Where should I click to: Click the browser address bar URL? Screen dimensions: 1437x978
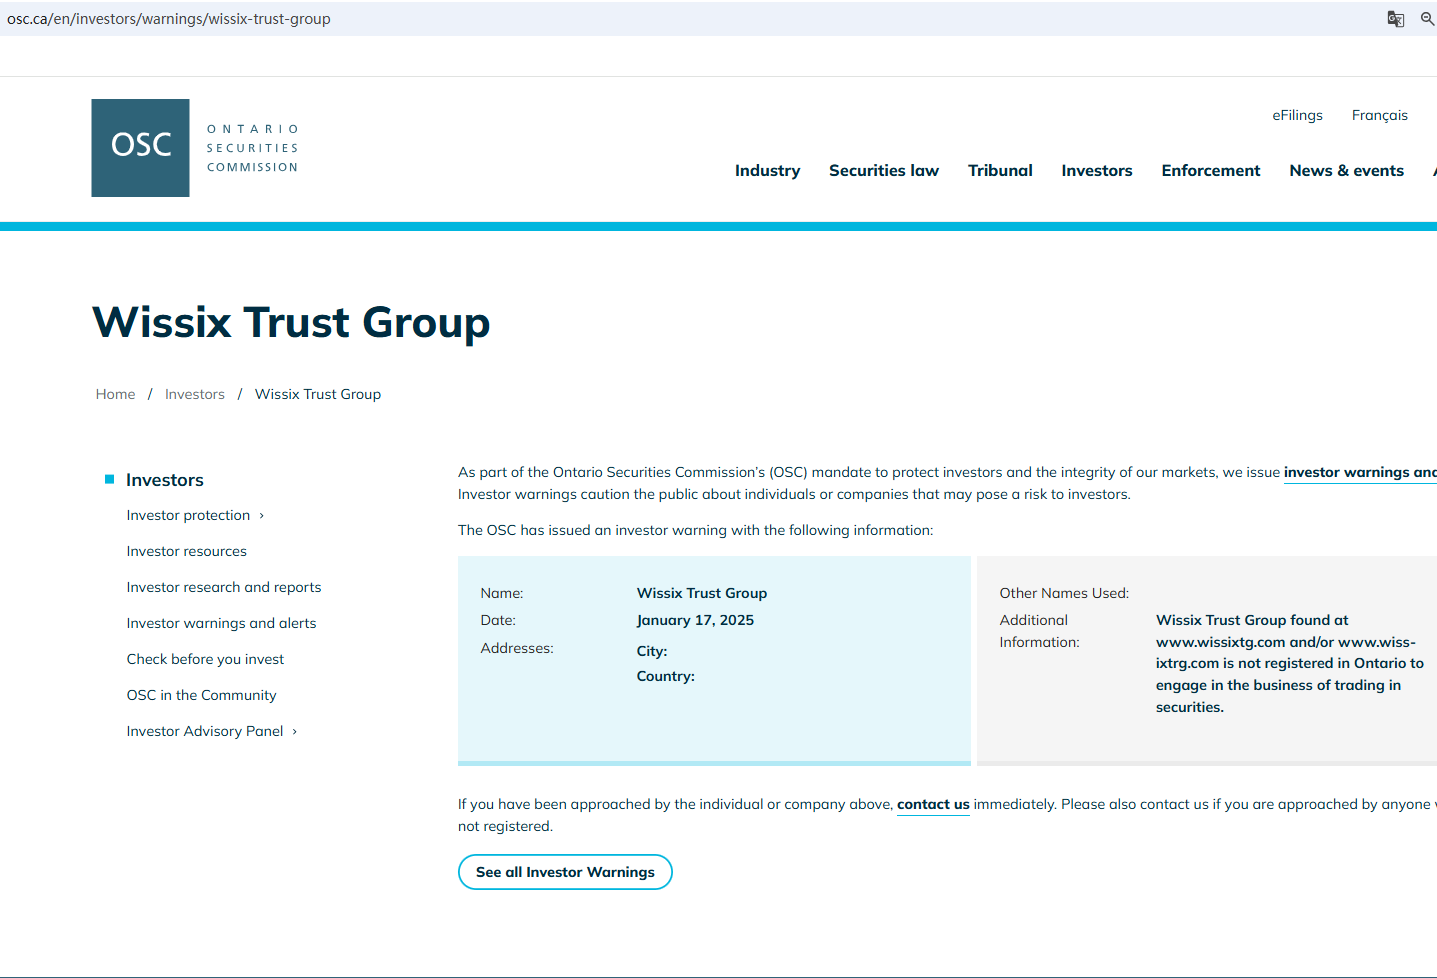(x=168, y=19)
